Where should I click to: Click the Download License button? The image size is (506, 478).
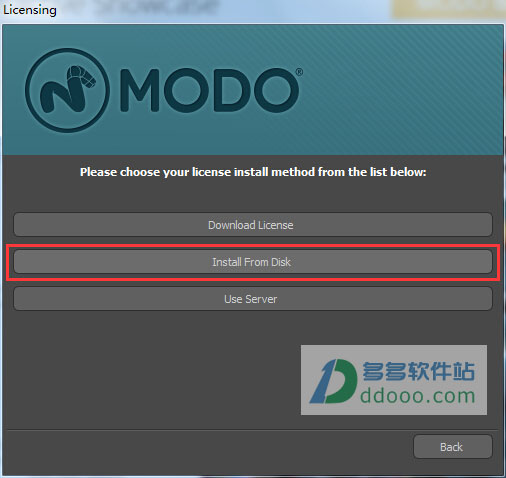(x=253, y=225)
